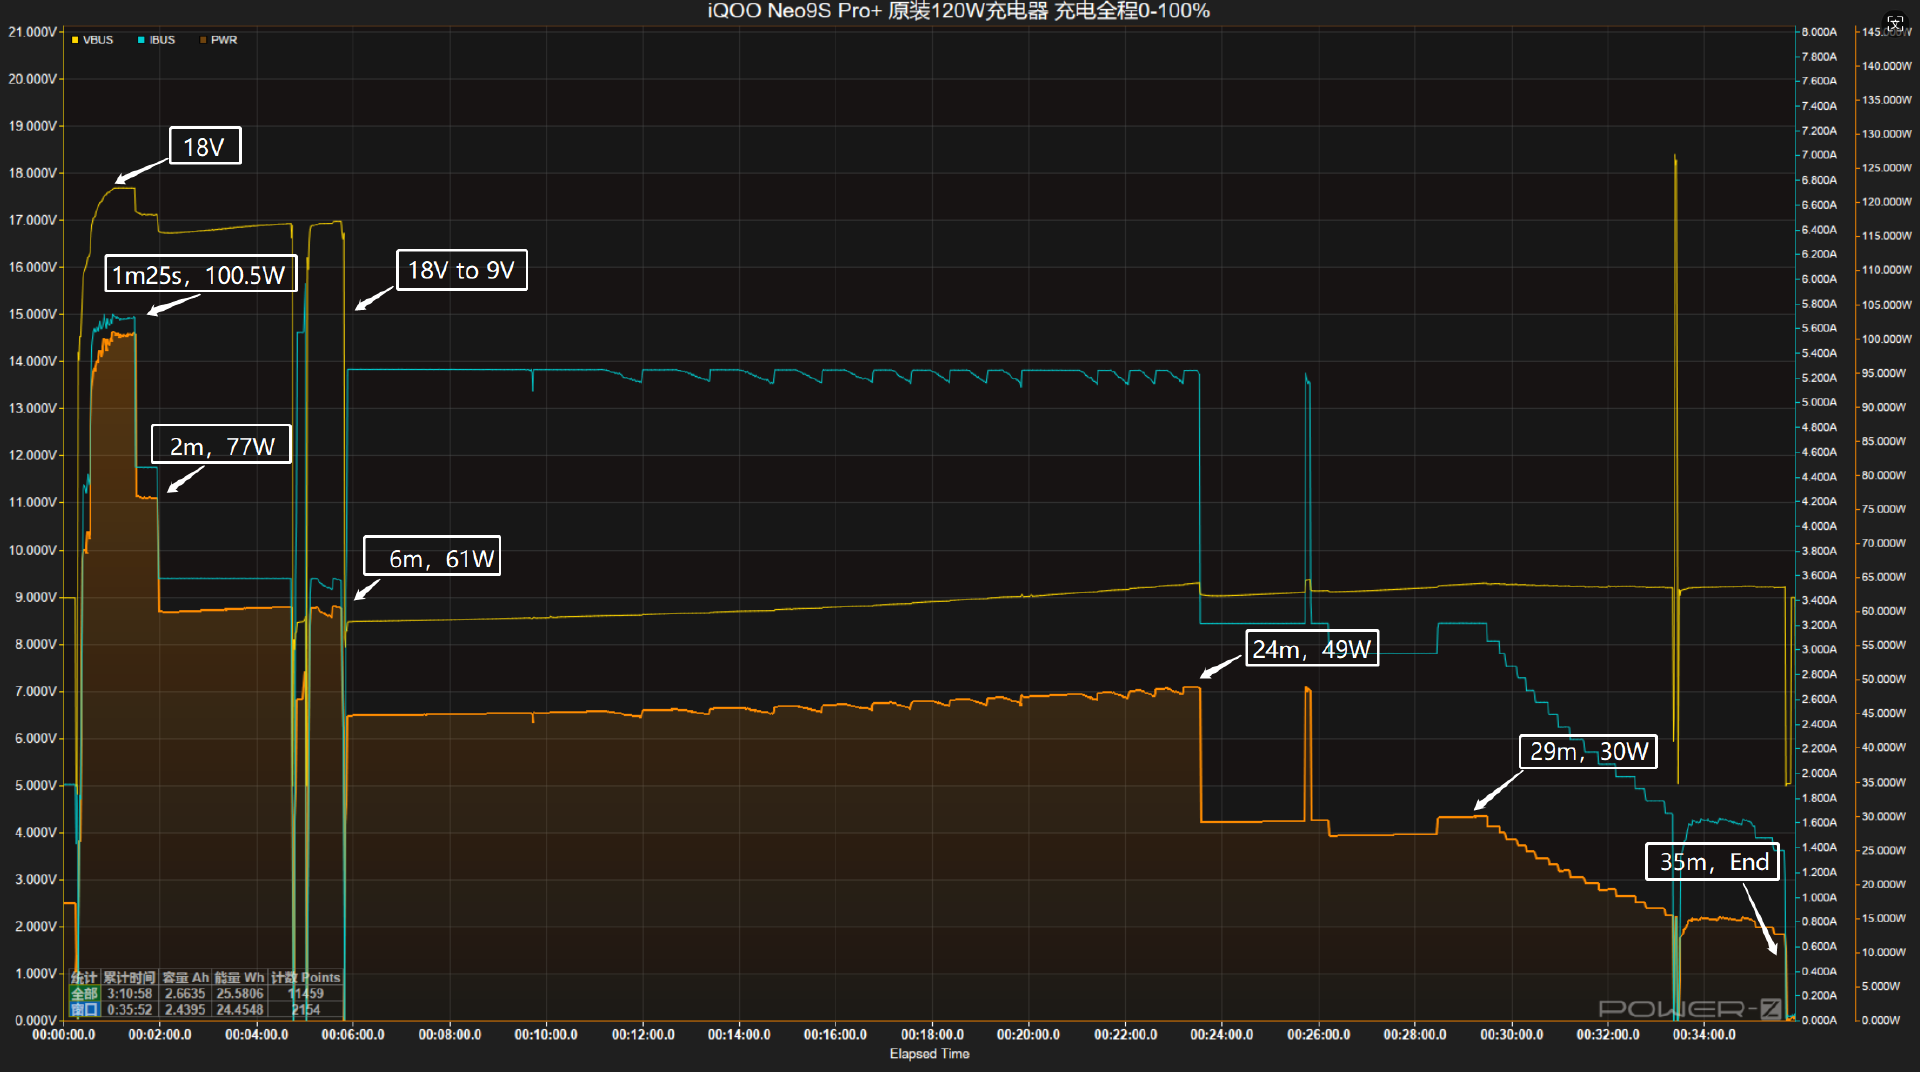Click the 00:30:00.0 time axis tick
Screen dimensions: 1920x1072
click(1511, 1035)
